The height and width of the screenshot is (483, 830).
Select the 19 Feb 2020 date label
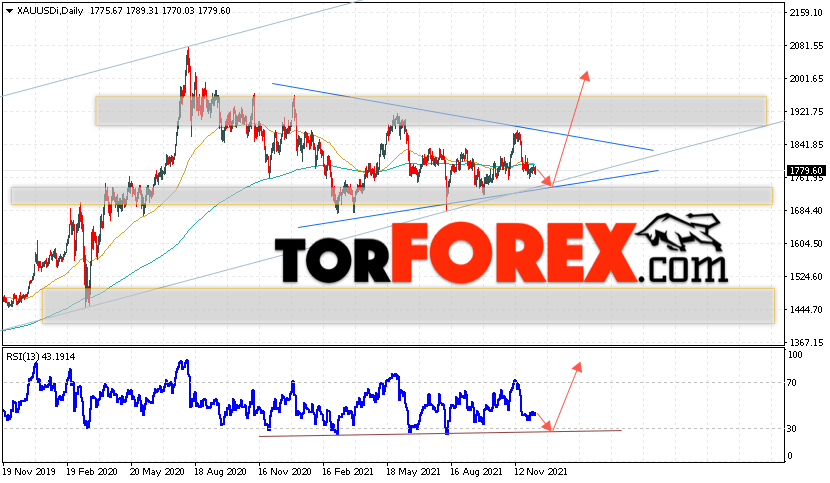(x=92, y=471)
